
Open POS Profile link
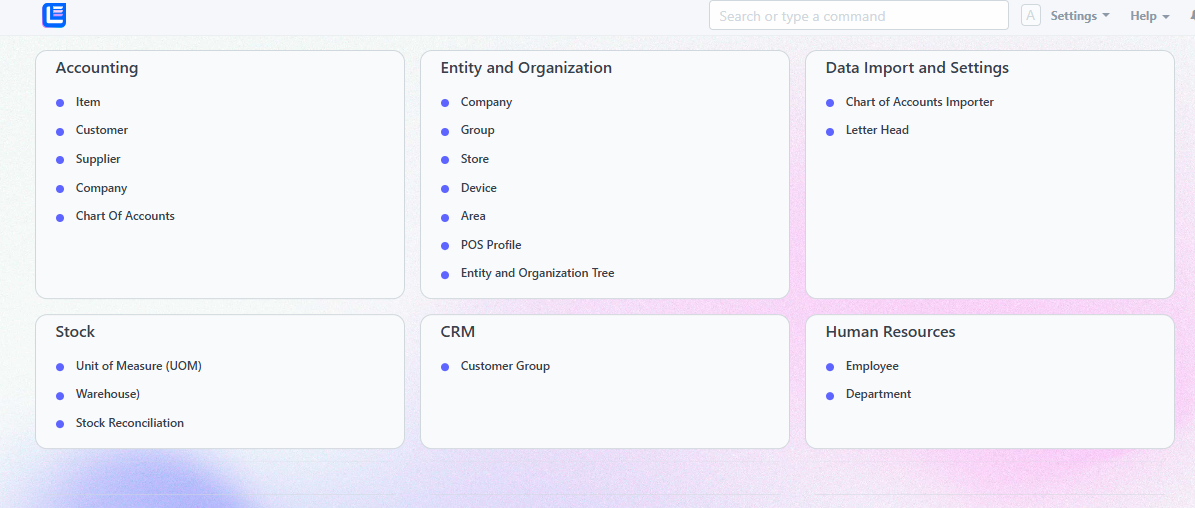click(x=491, y=245)
